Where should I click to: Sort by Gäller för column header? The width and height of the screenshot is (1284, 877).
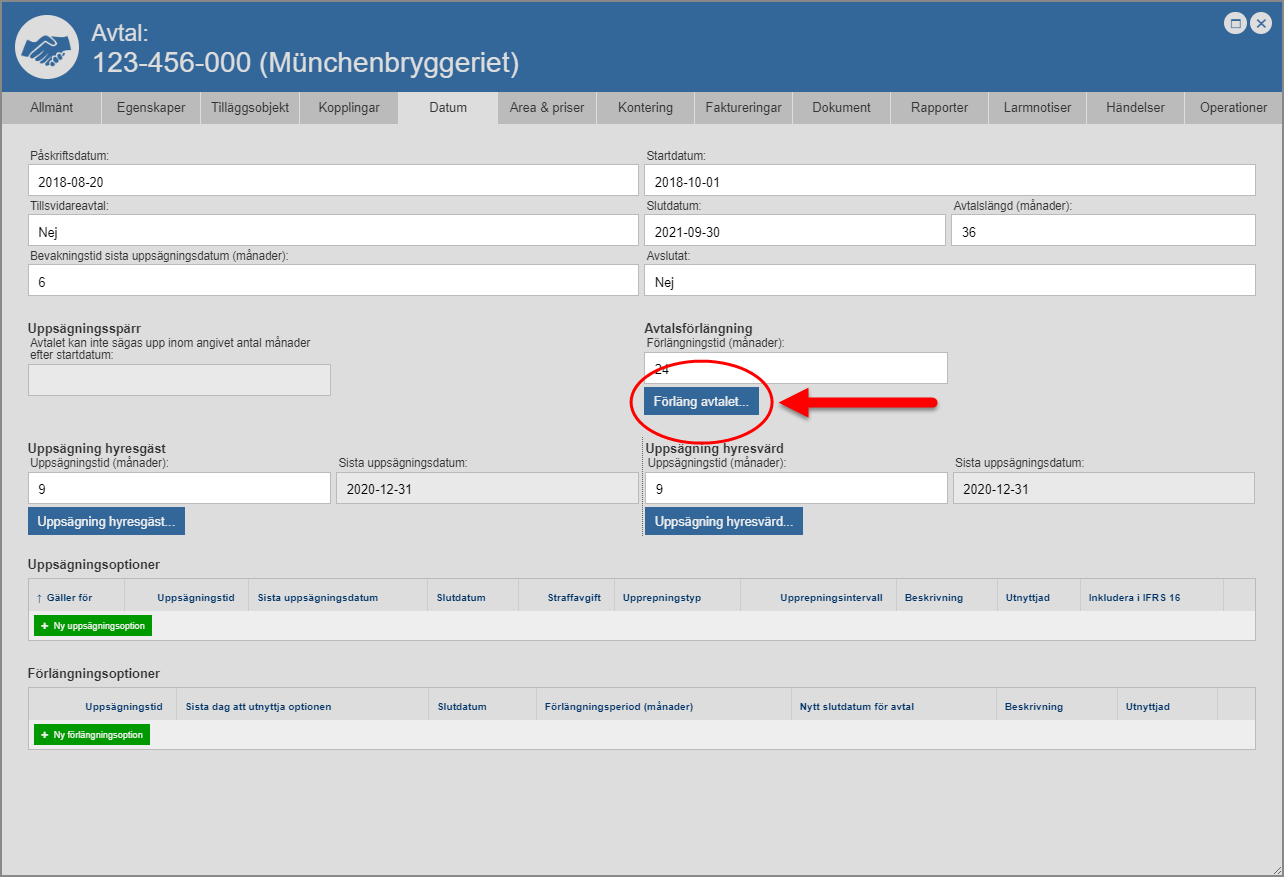point(69,598)
